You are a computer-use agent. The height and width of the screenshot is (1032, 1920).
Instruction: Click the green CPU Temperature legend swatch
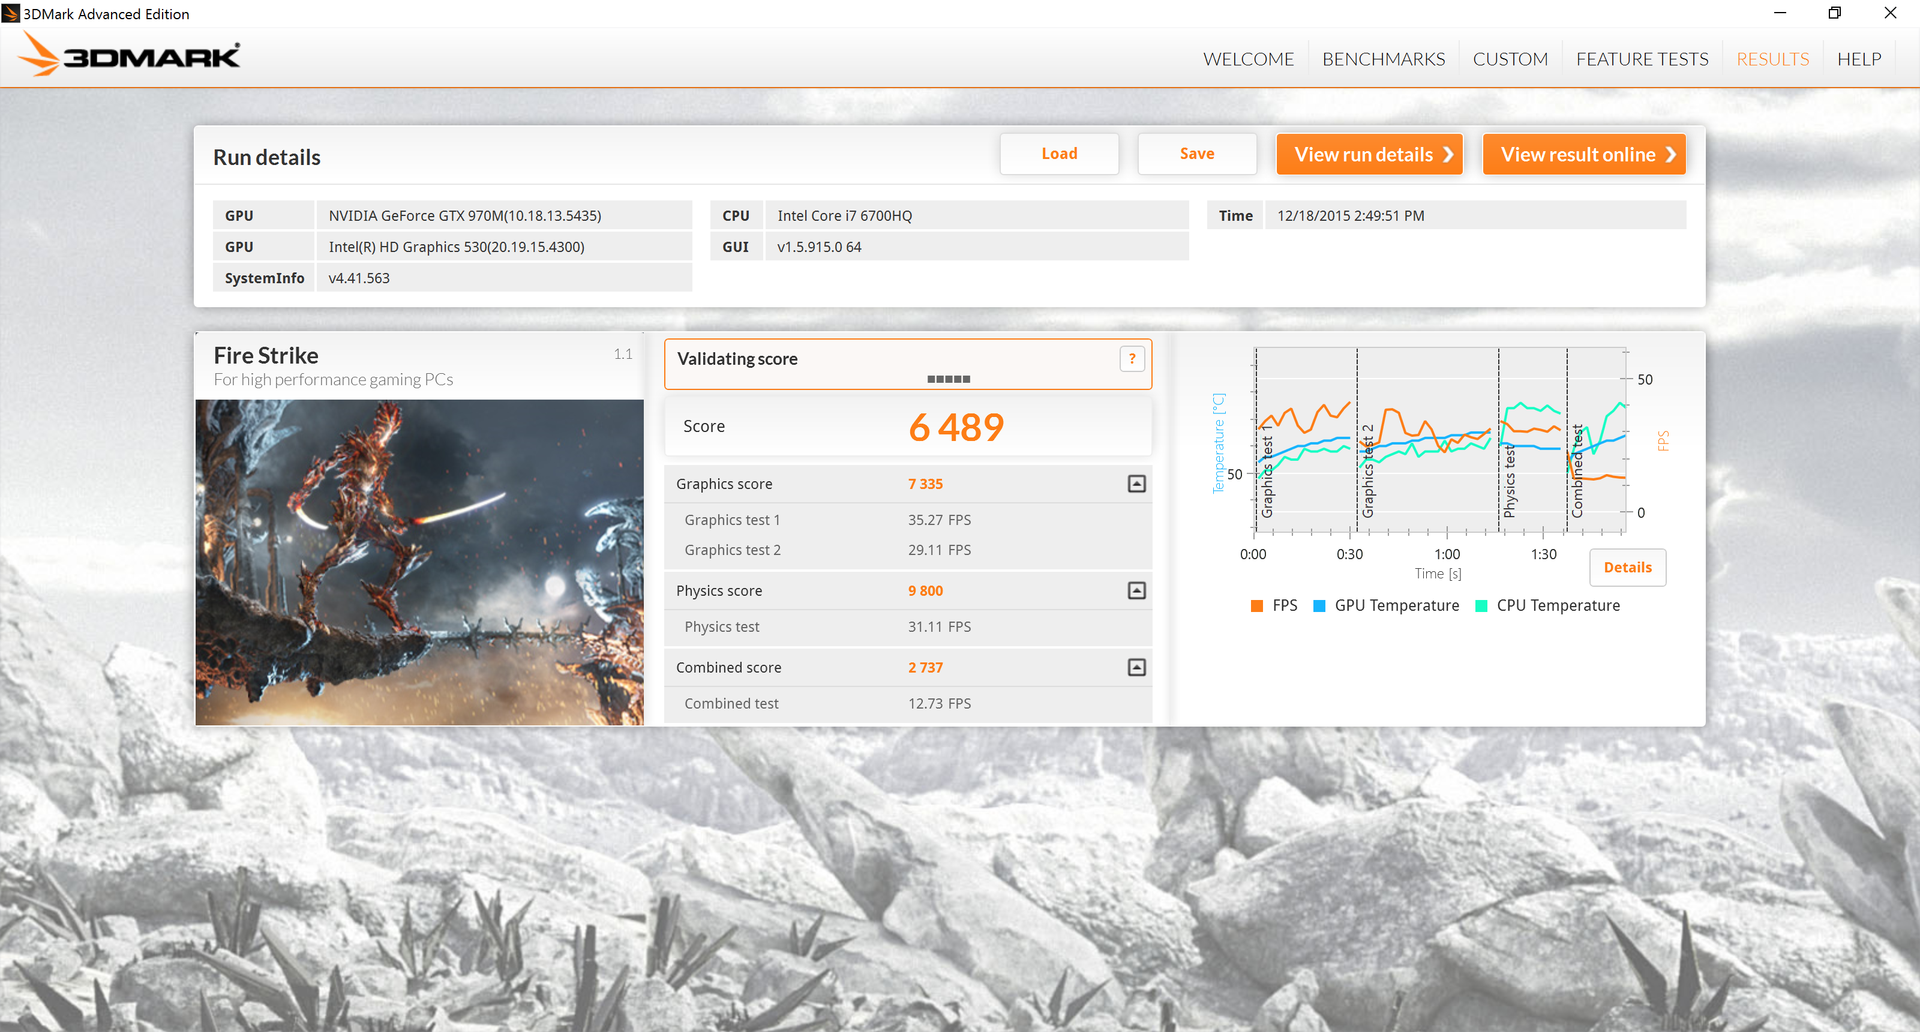(1482, 606)
